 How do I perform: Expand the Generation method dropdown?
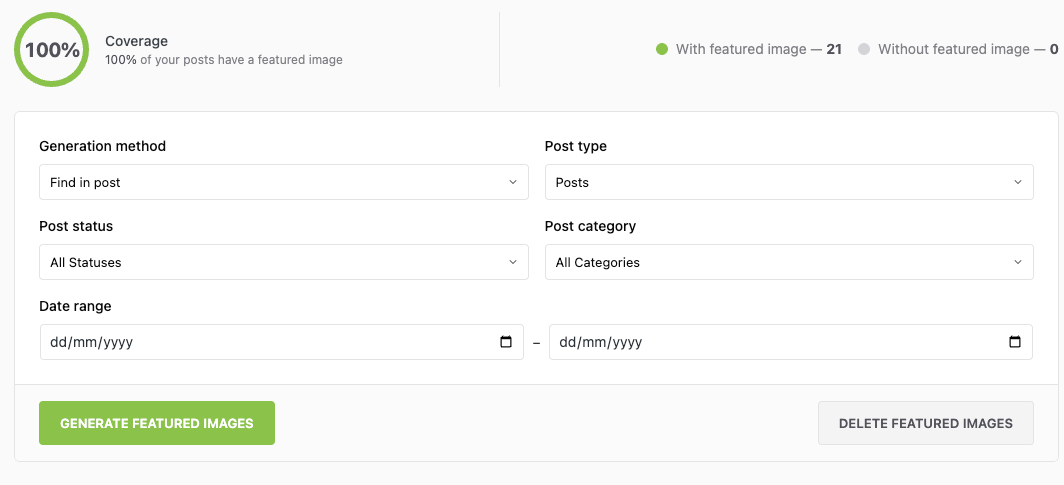coord(284,182)
